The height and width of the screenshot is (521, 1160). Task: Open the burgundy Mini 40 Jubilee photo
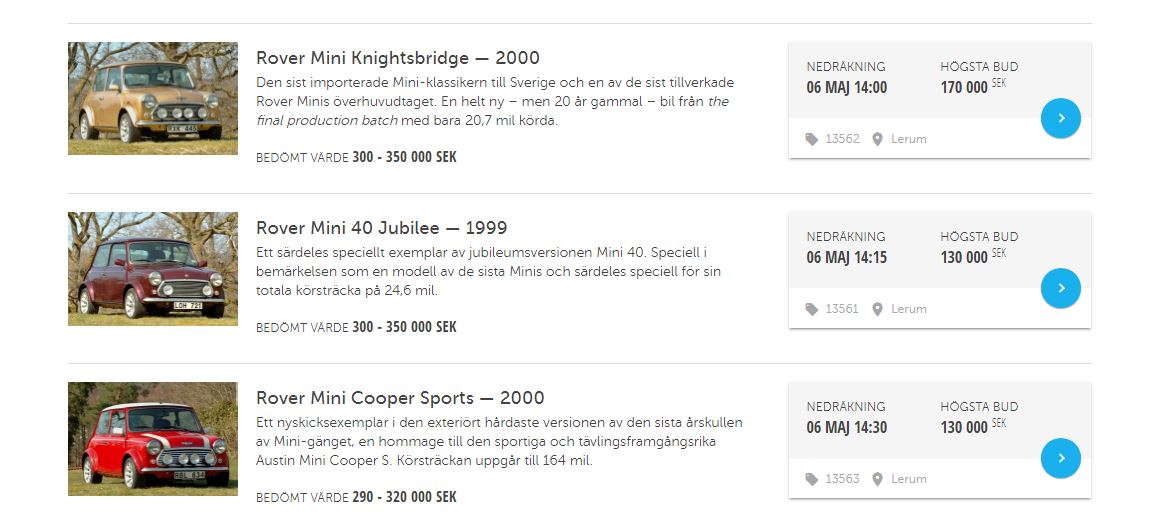(x=153, y=268)
